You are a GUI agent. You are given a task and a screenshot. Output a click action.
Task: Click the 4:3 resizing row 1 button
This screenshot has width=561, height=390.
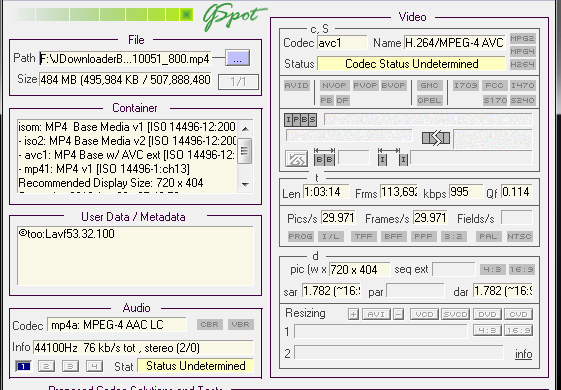(x=487, y=330)
